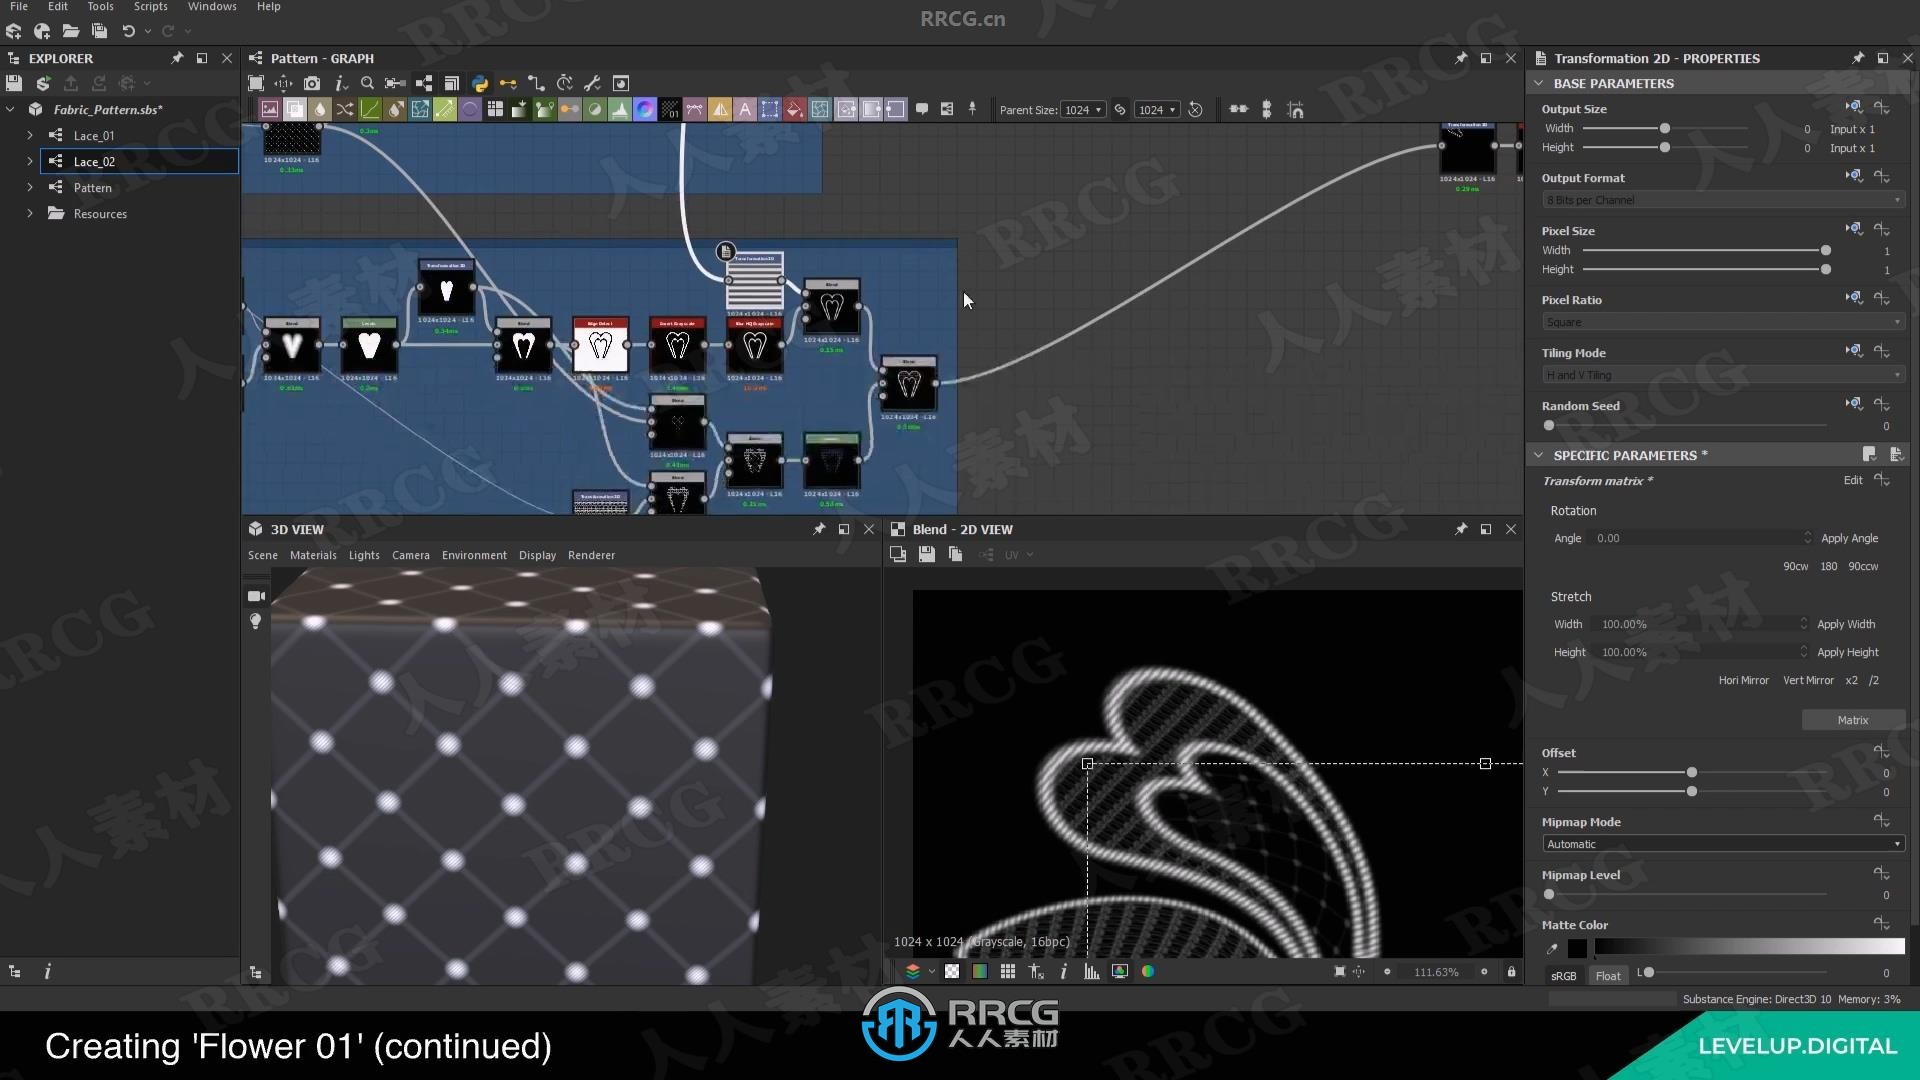The height and width of the screenshot is (1080, 1920).
Task: Add a Levels histogram node from node bar
Action: tap(620, 109)
